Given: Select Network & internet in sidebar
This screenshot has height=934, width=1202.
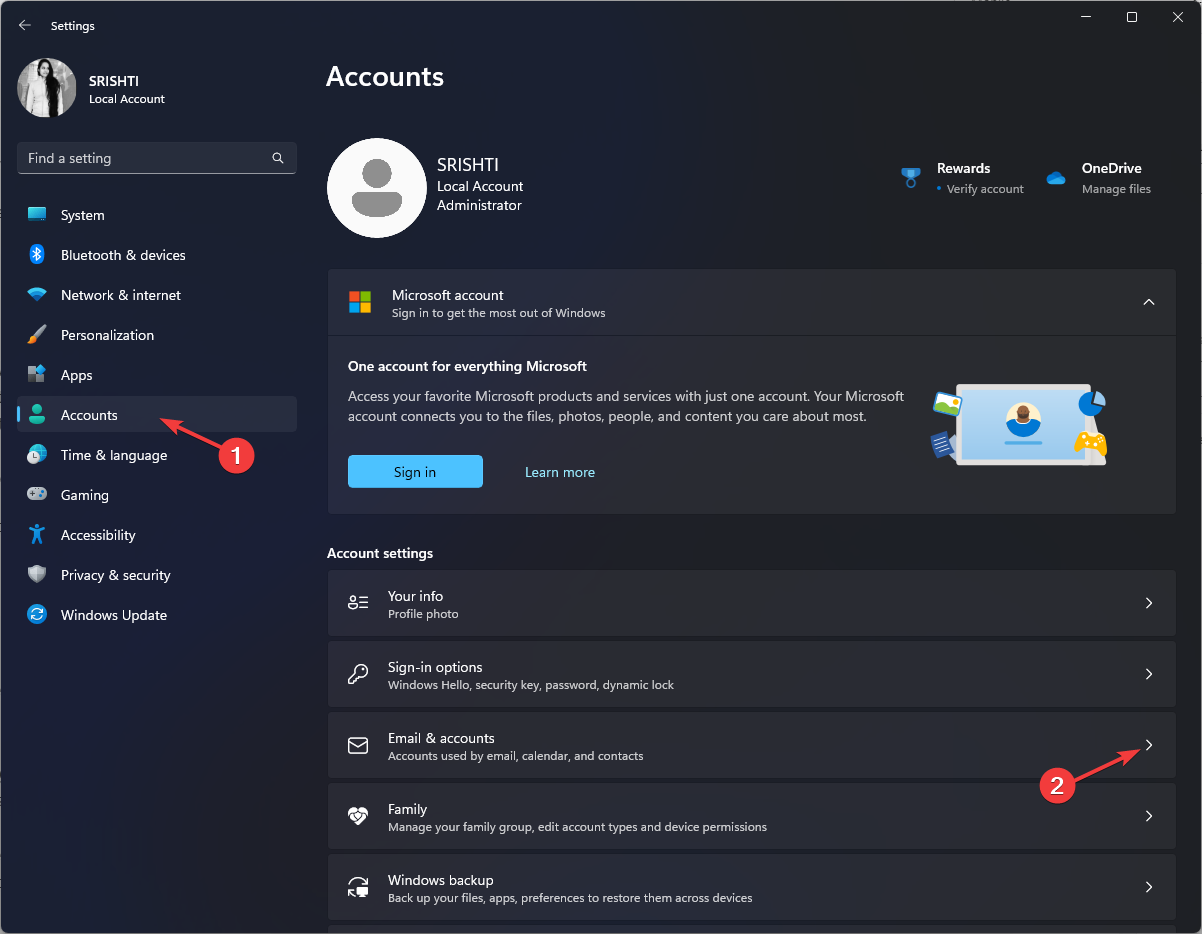Looking at the screenshot, I should [x=120, y=294].
